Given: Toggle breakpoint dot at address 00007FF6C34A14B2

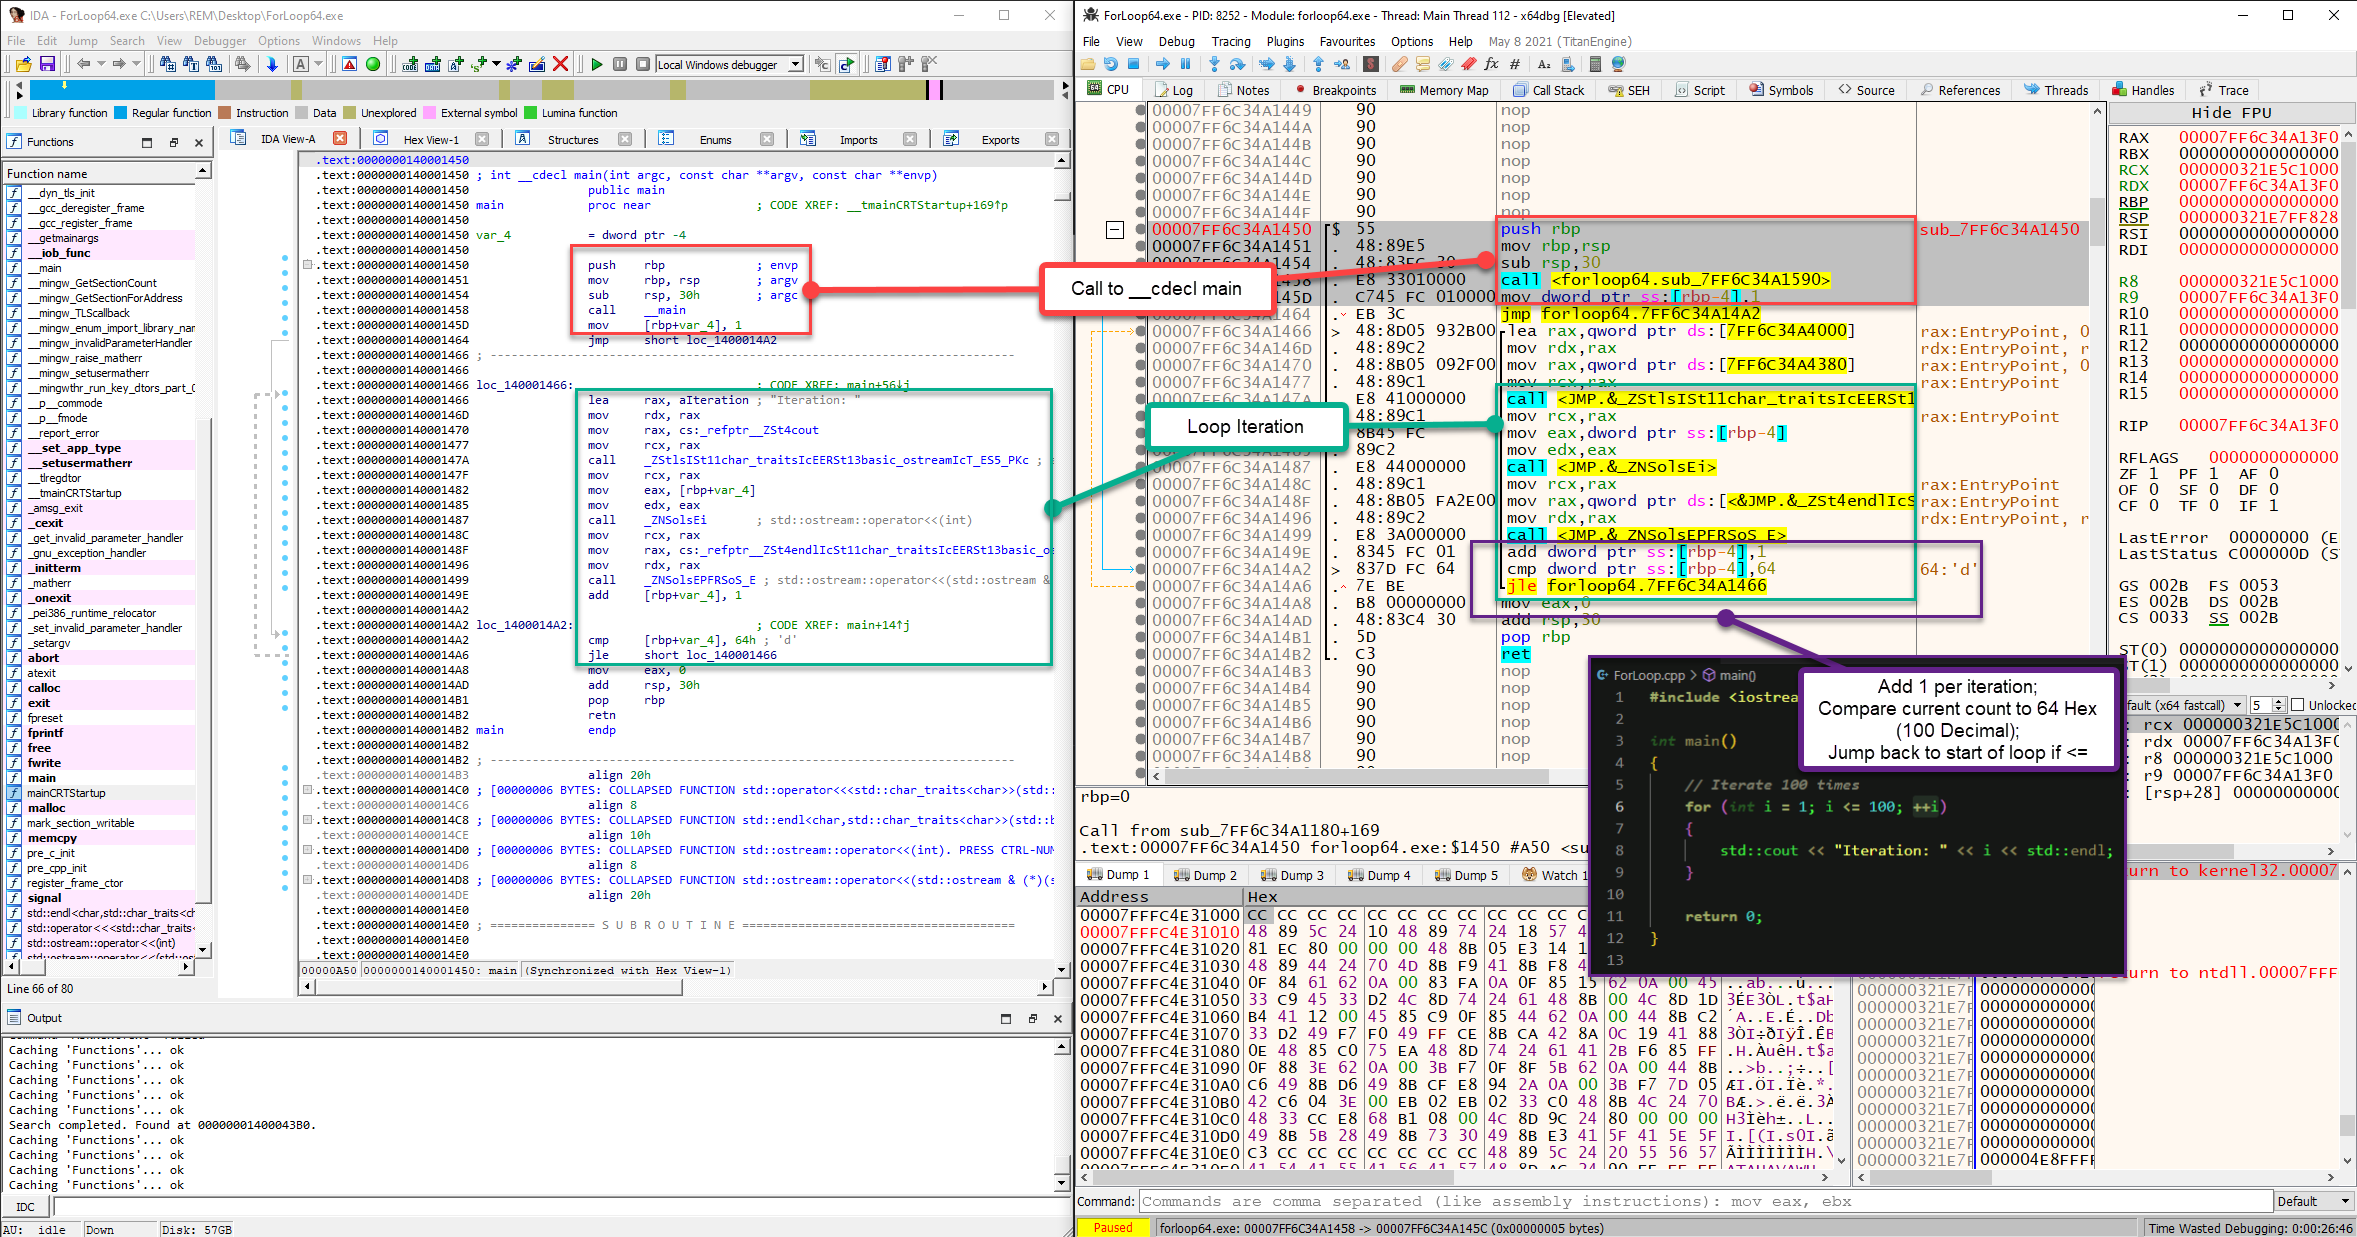Looking at the screenshot, I should tap(1141, 654).
